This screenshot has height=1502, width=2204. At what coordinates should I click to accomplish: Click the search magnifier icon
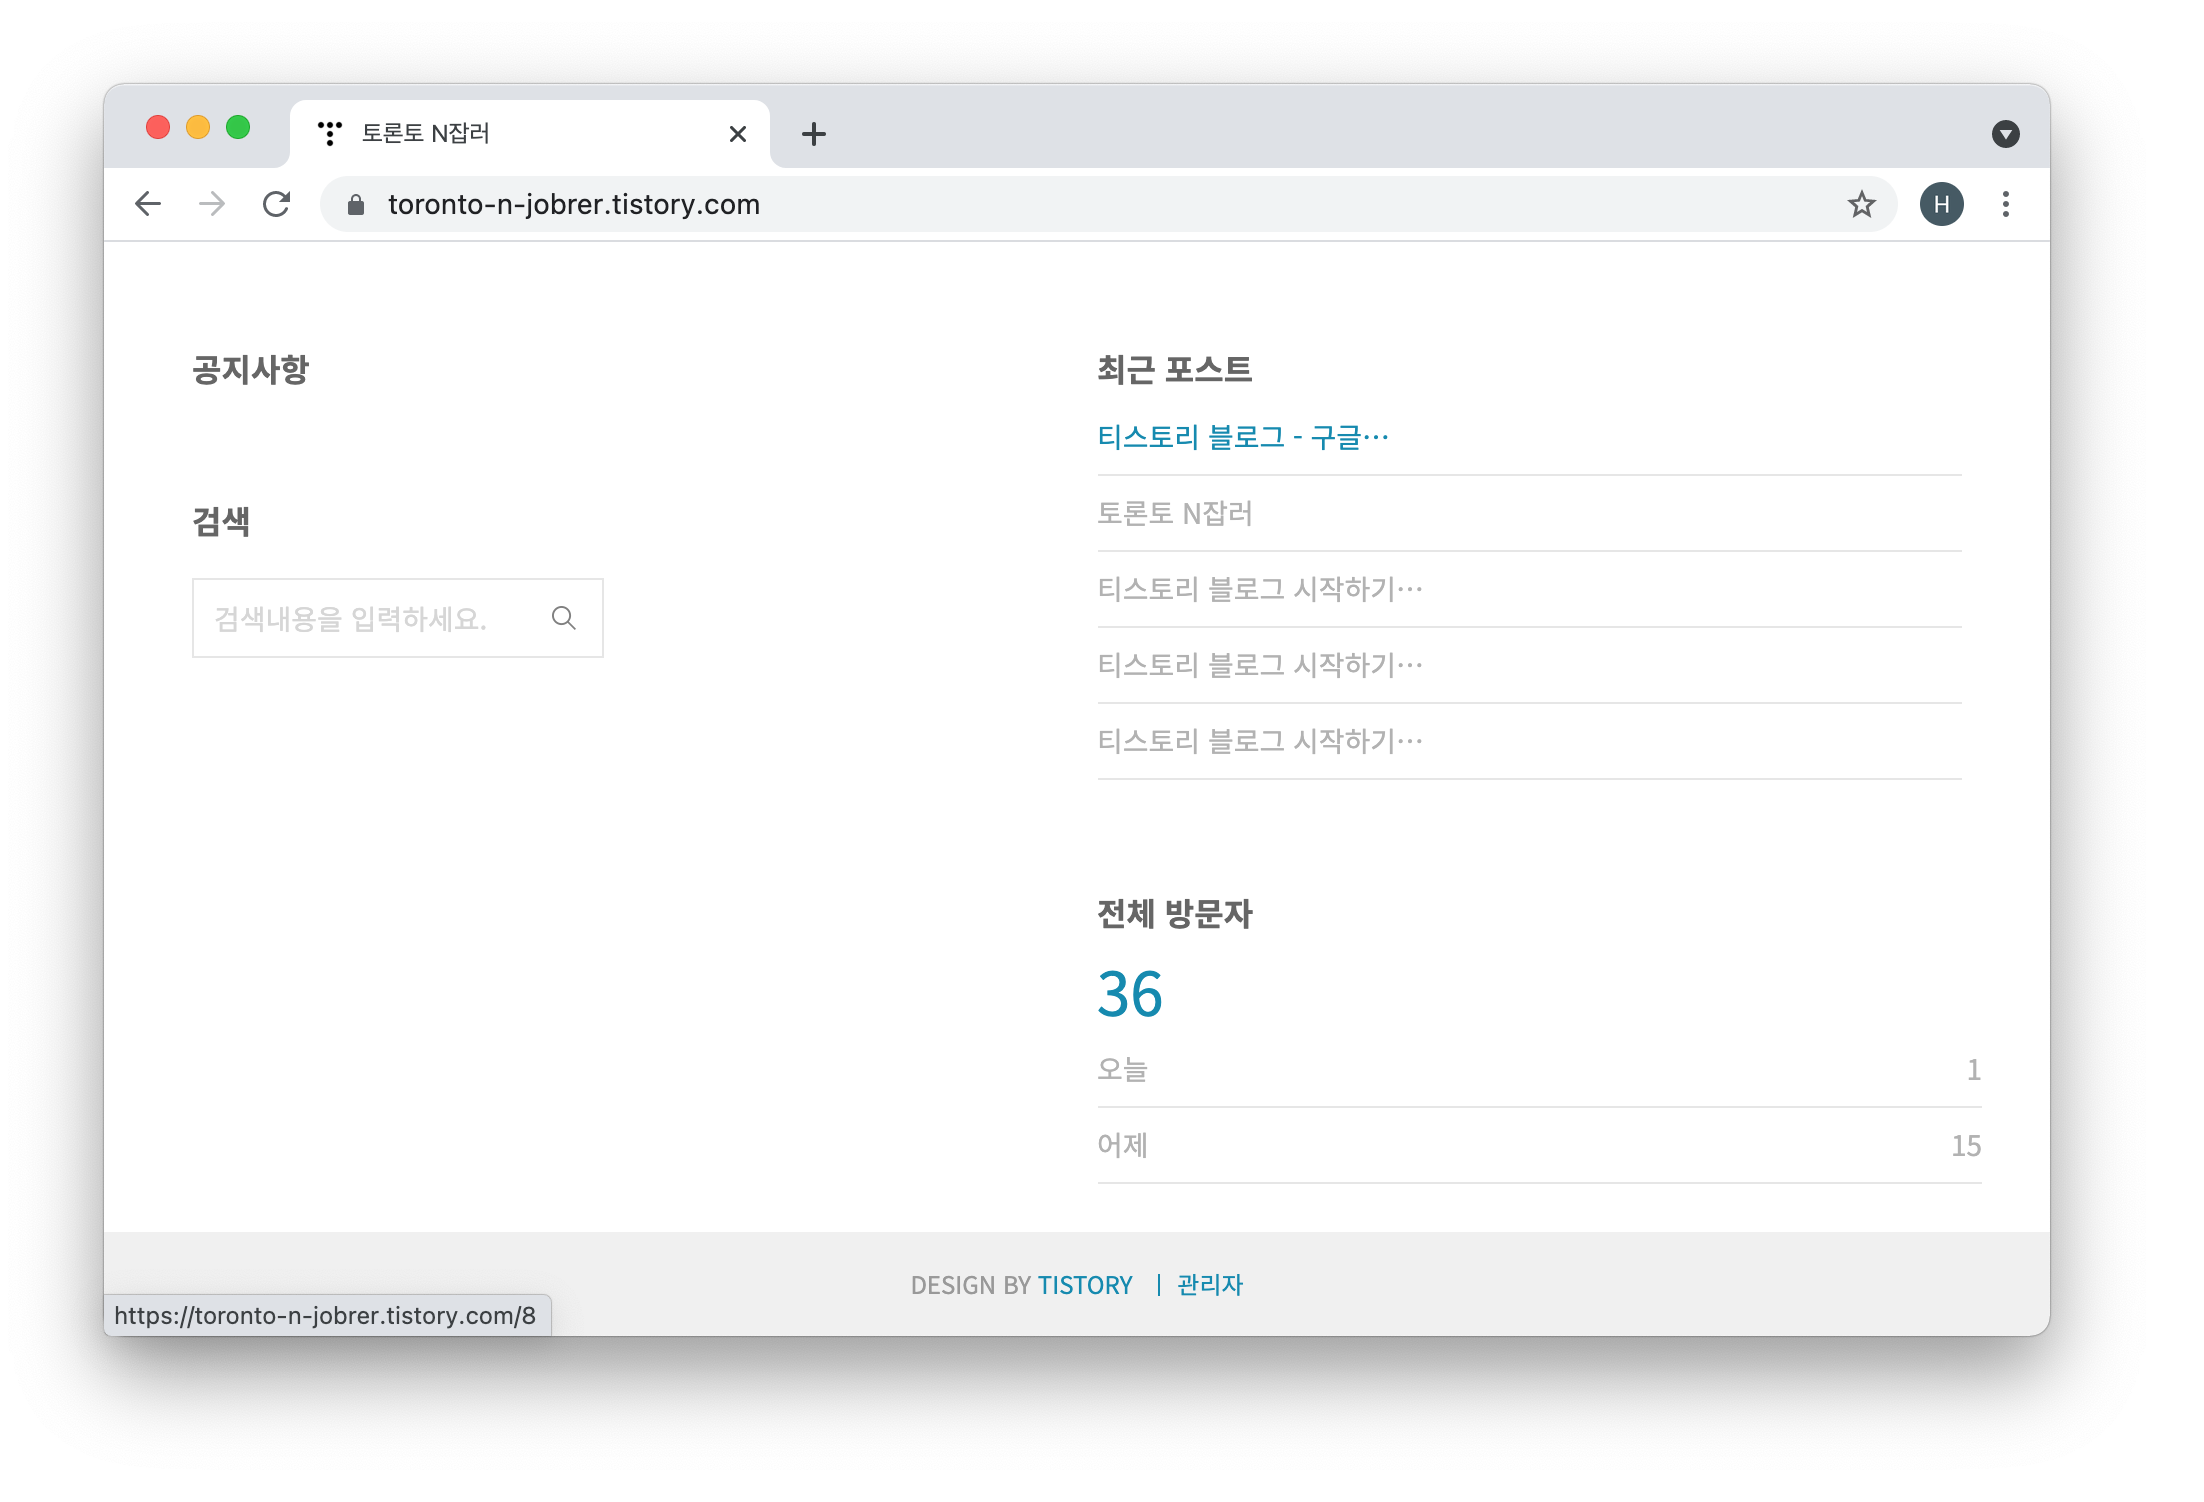pos(564,618)
